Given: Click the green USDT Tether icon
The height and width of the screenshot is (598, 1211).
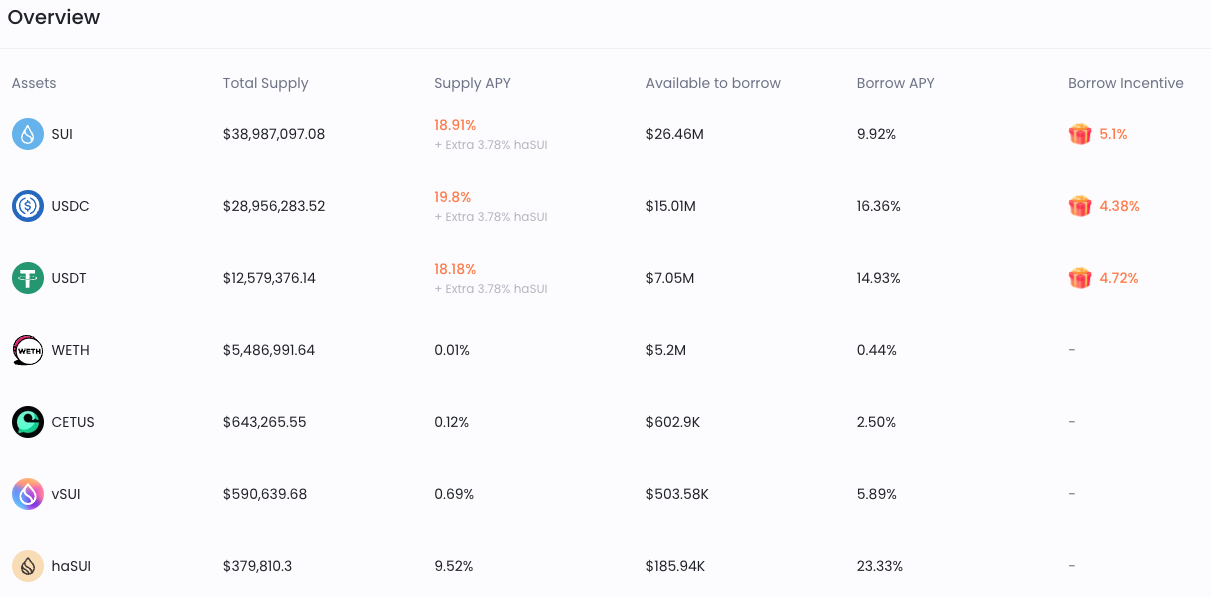Looking at the screenshot, I should 28,278.
